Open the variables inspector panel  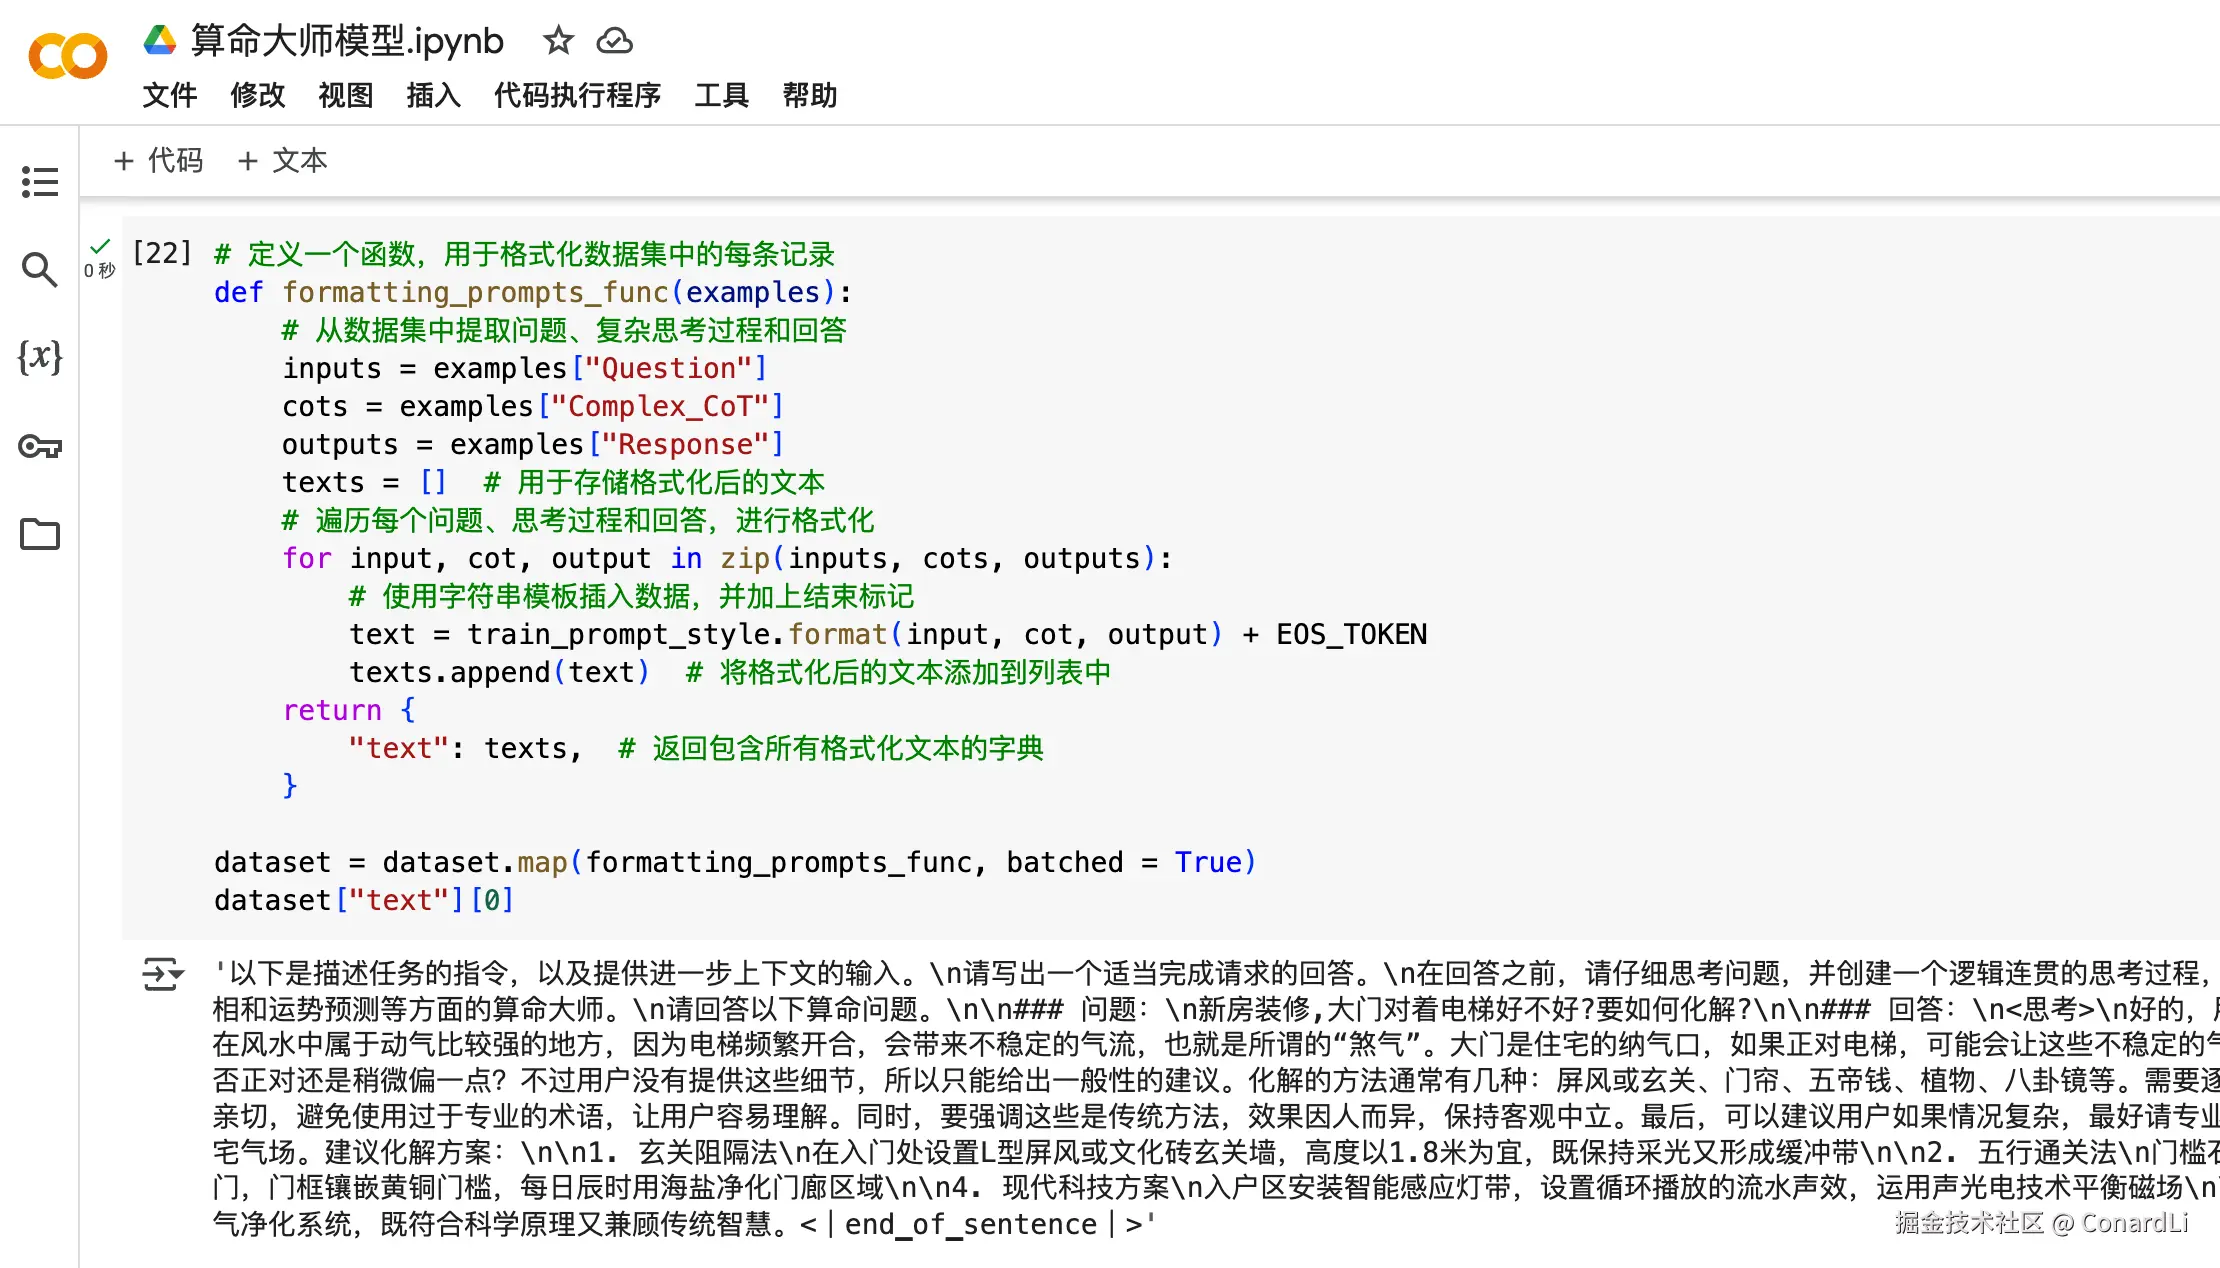pos(40,357)
